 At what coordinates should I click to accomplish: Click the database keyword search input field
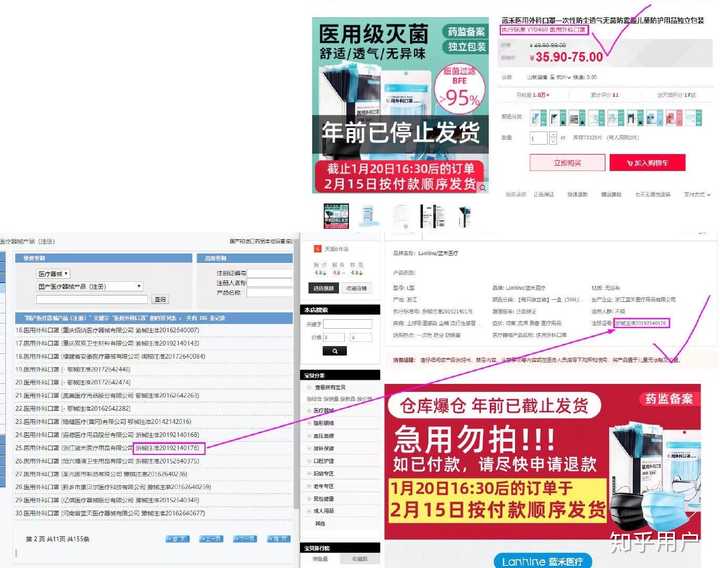tap(92, 299)
